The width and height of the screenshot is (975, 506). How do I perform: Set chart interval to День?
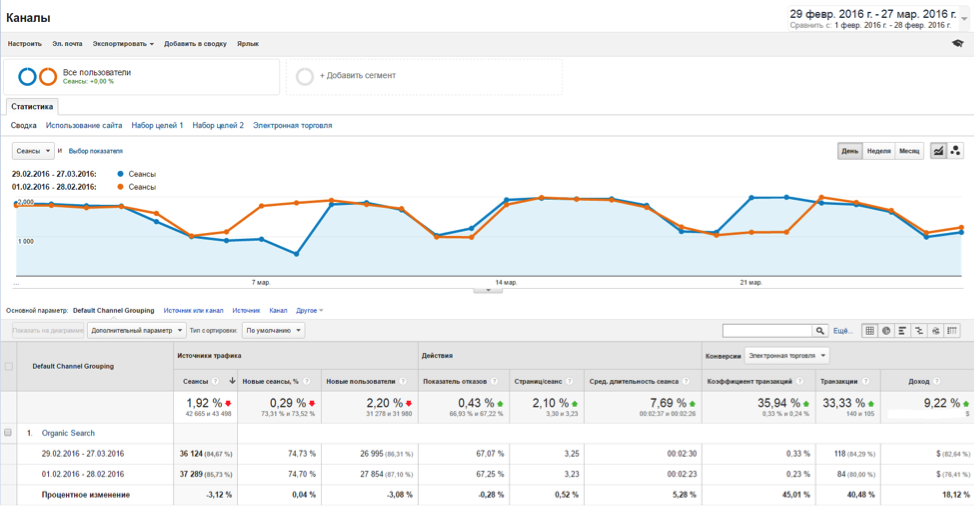pos(850,151)
